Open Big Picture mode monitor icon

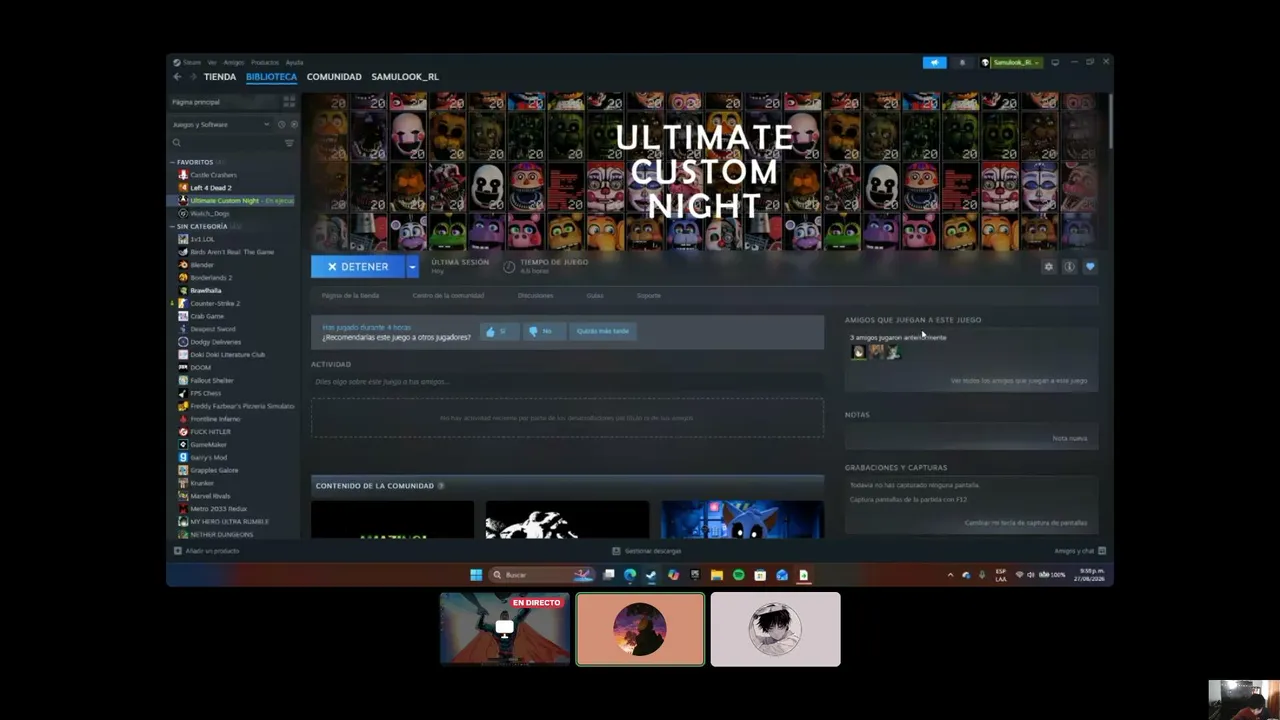[1055, 62]
